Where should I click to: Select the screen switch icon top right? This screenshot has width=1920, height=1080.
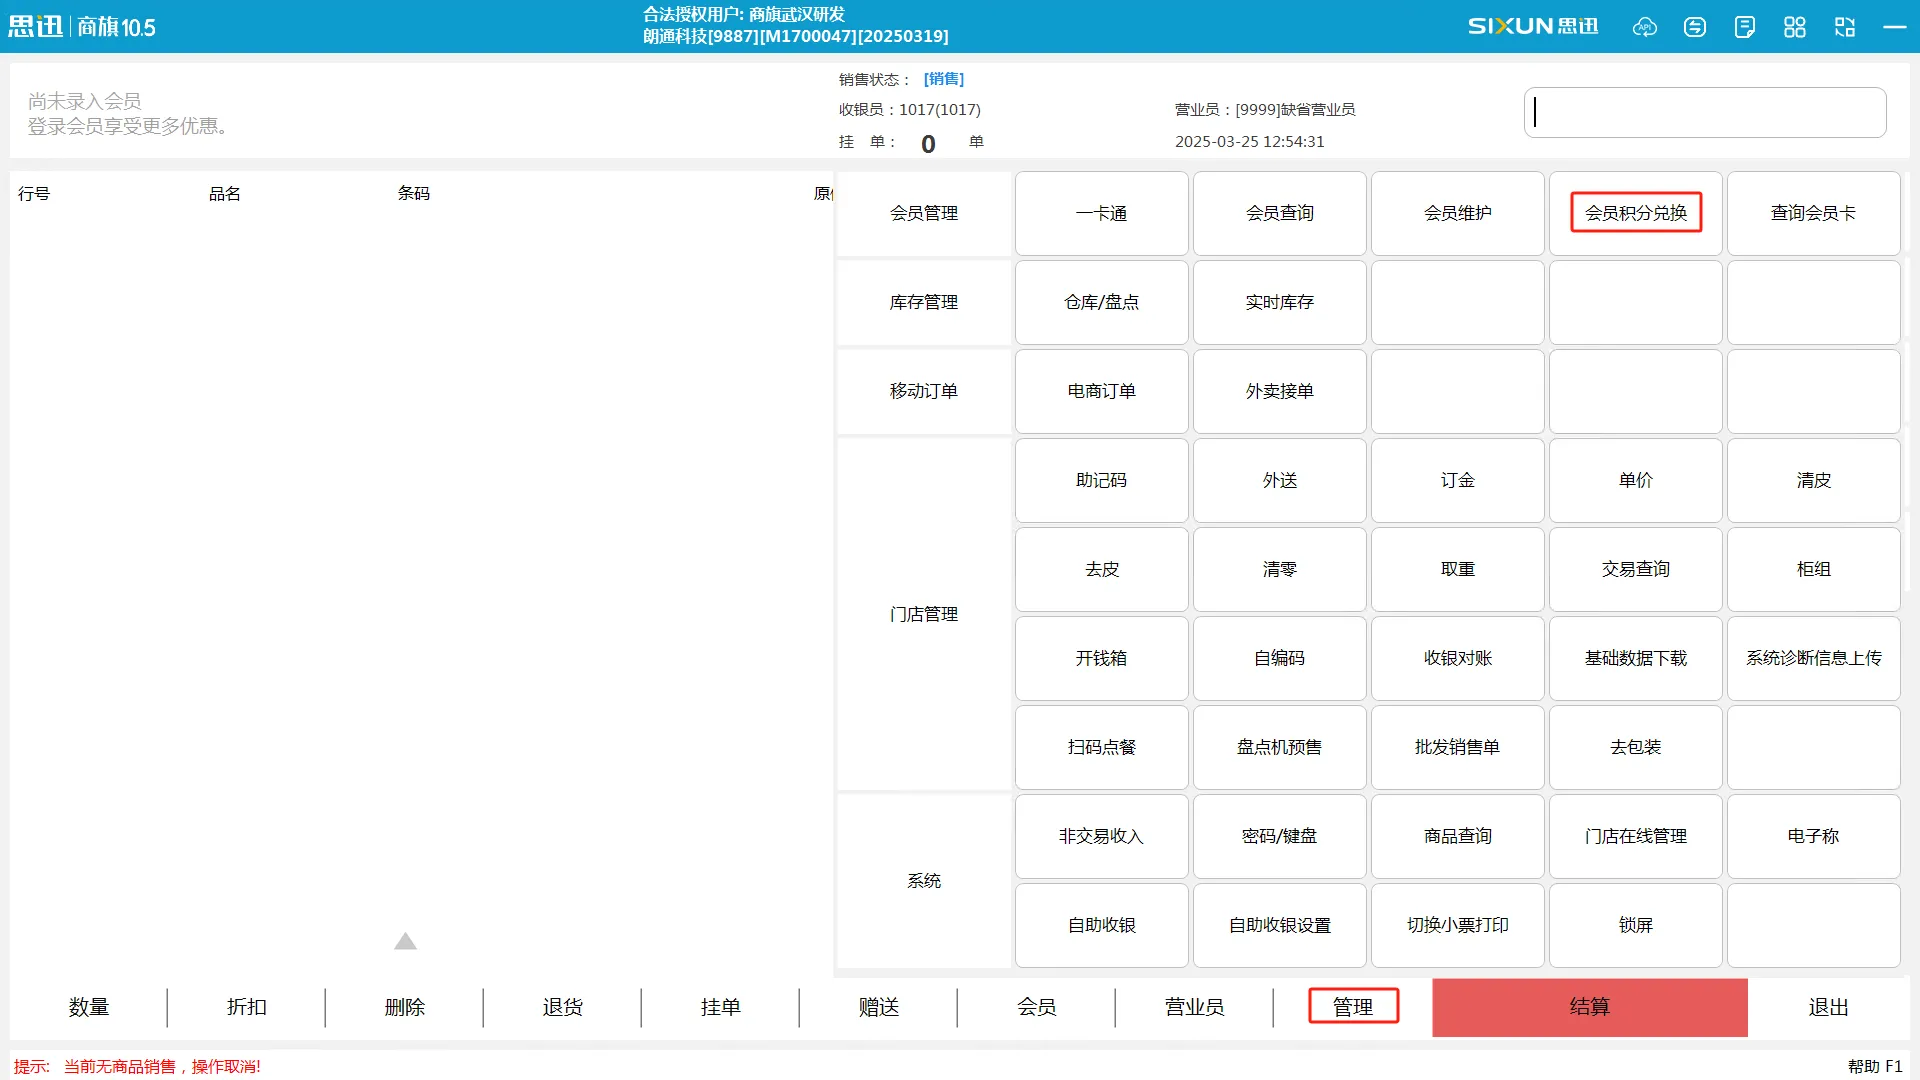[x=1844, y=27]
